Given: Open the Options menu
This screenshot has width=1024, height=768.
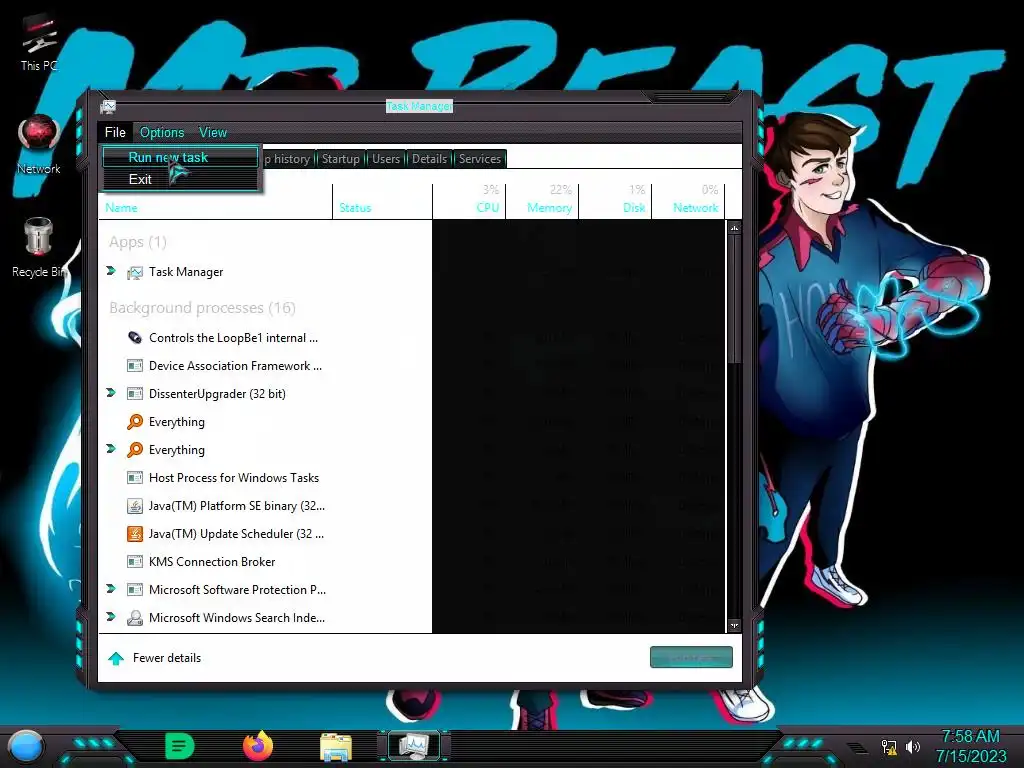Looking at the screenshot, I should [162, 133].
